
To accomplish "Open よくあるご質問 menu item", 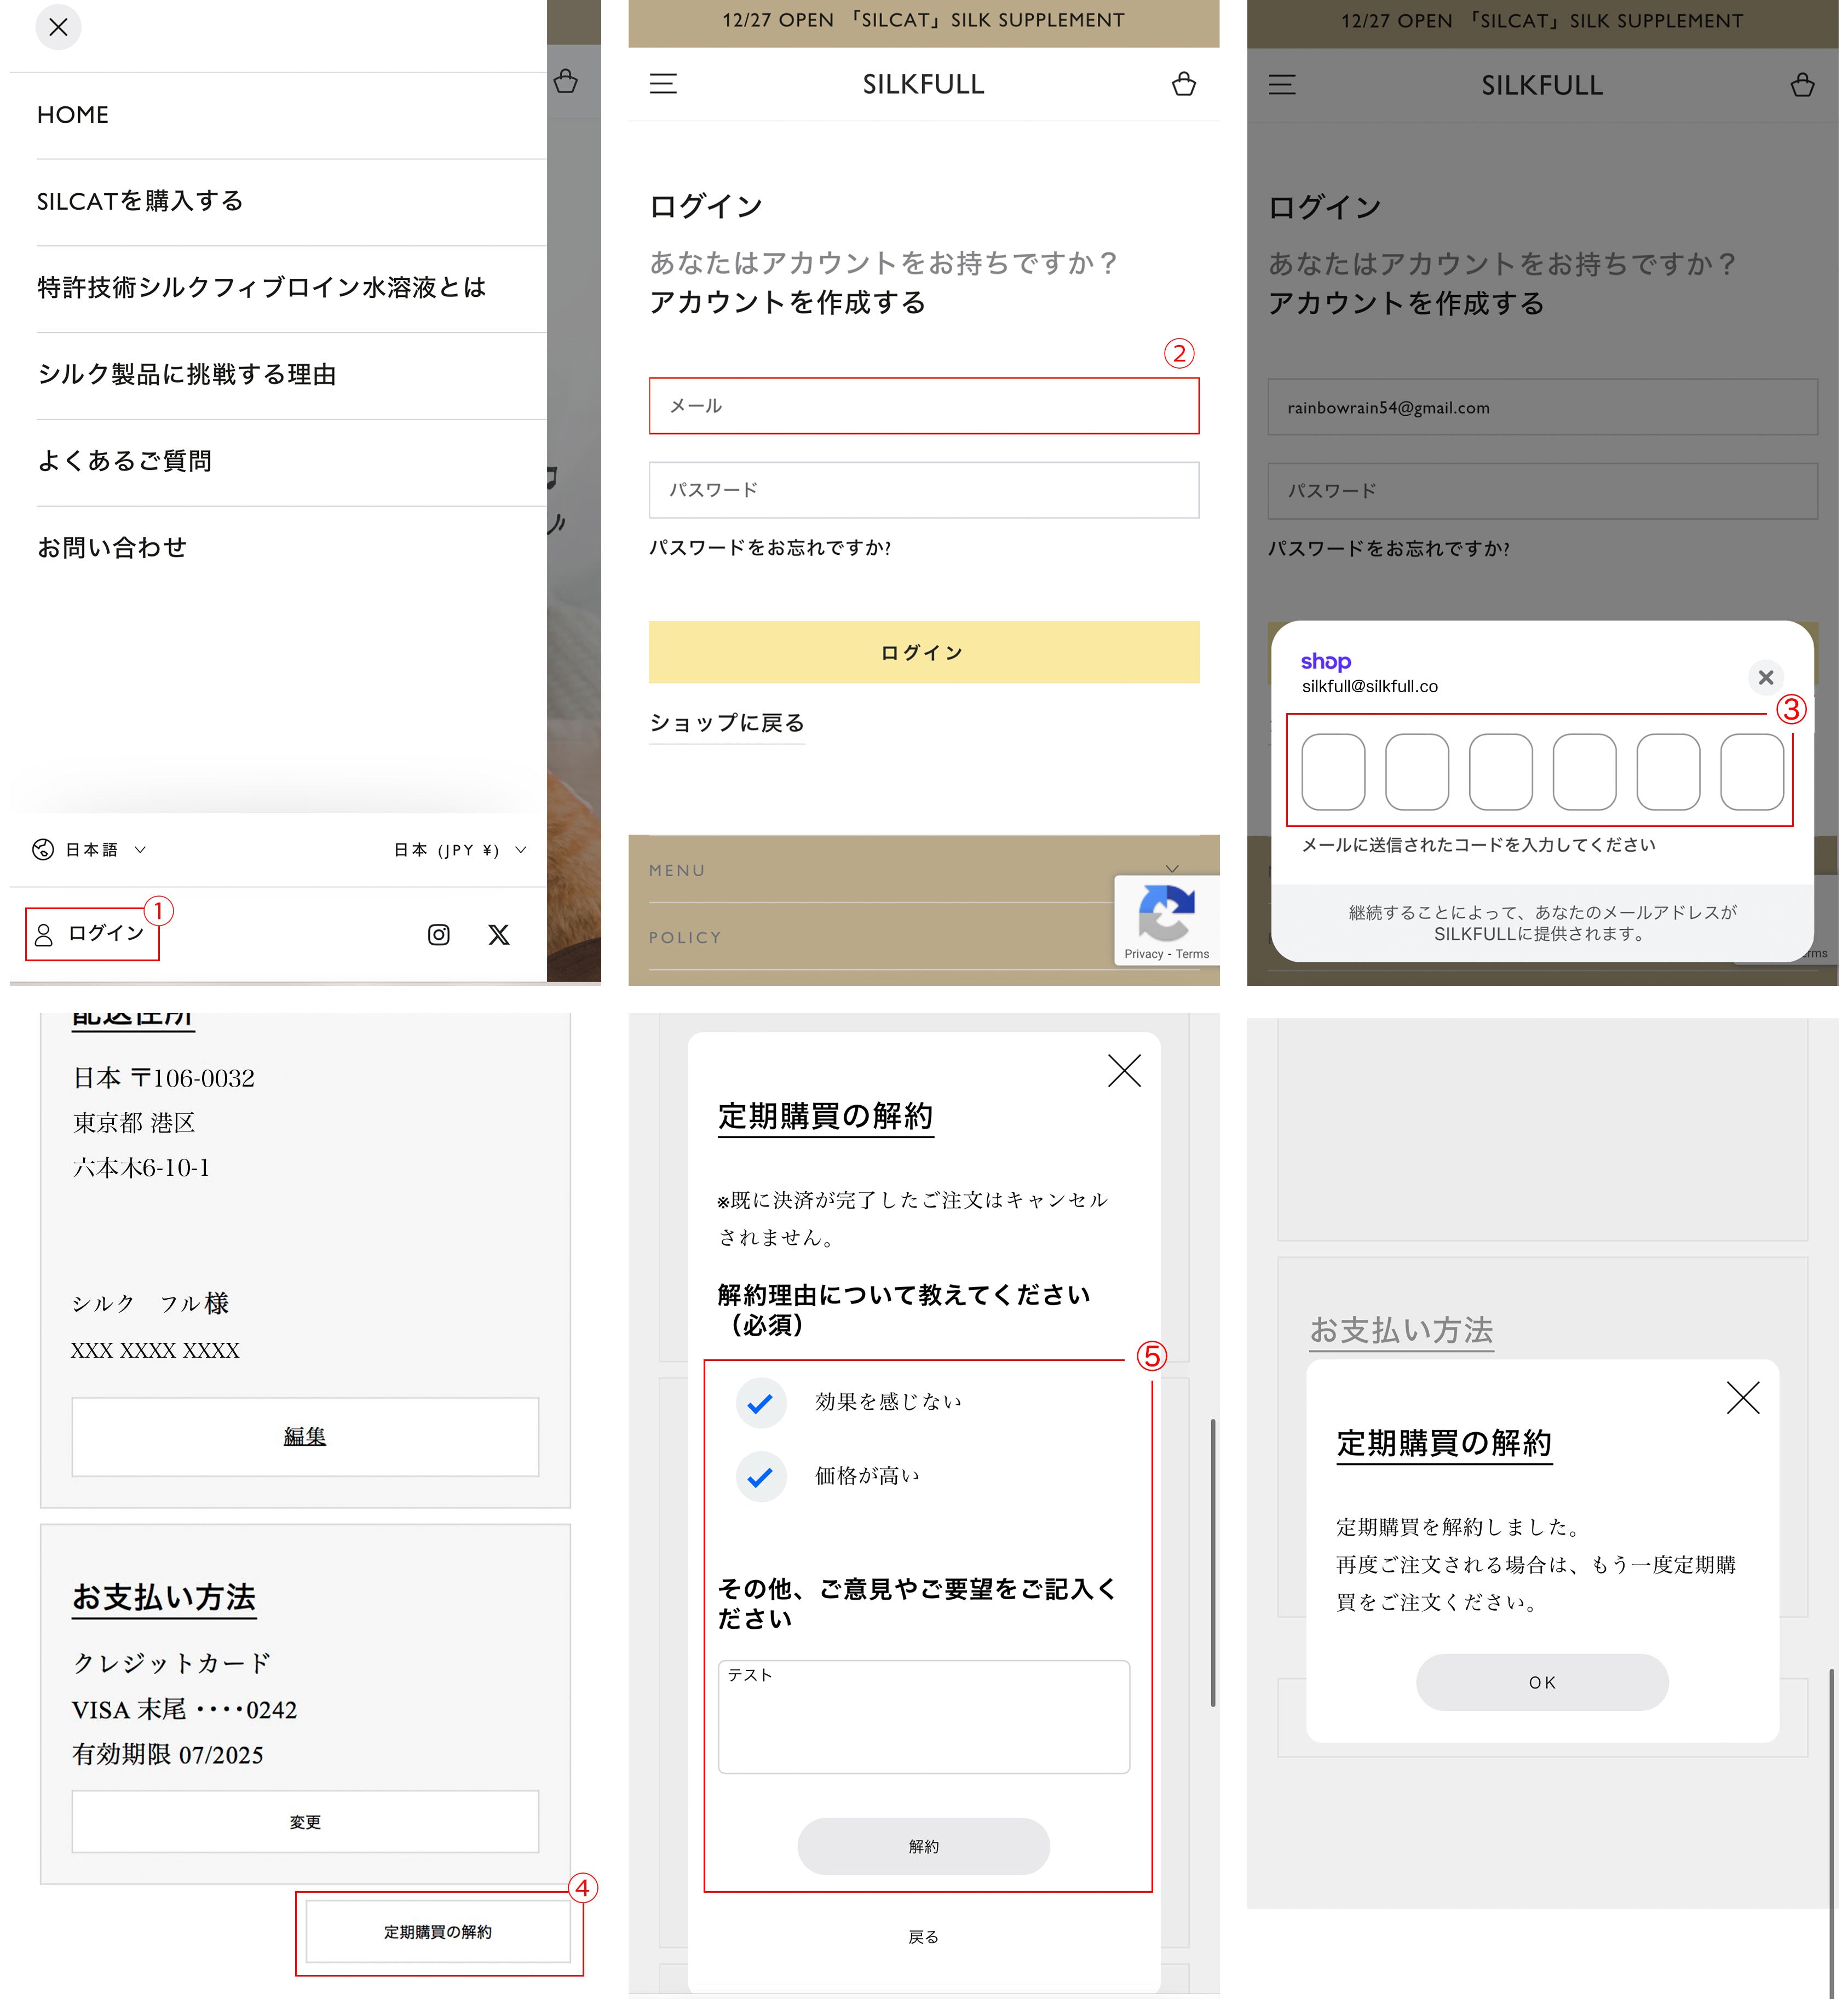I will click(125, 462).
